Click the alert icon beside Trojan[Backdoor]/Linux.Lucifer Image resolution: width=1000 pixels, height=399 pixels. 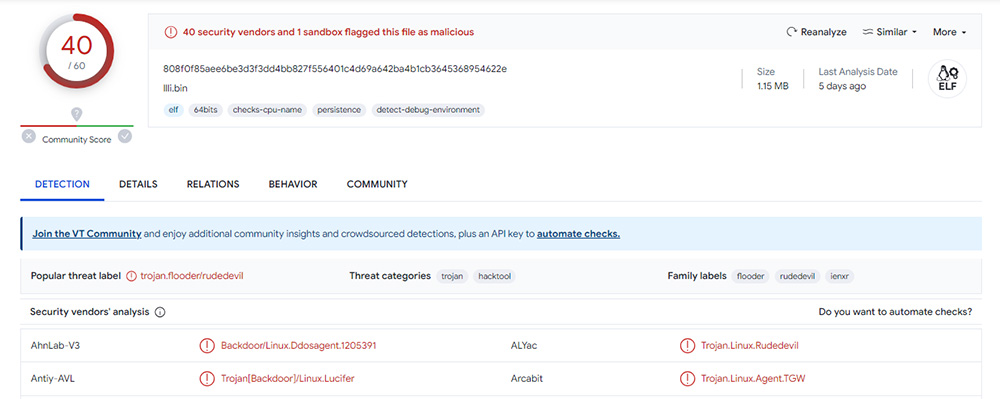point(207,379)
